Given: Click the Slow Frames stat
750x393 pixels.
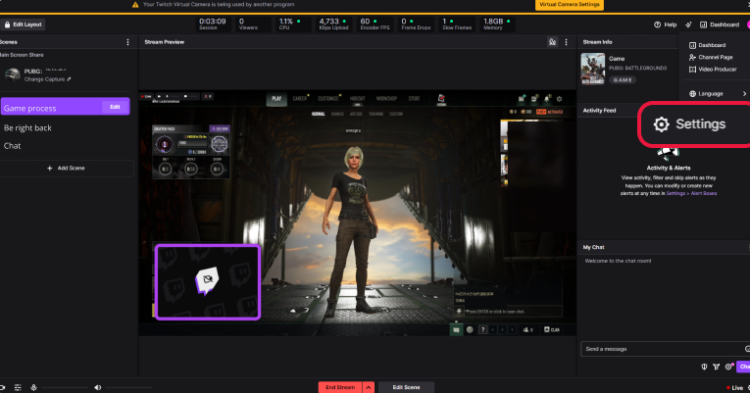Looking at the screenshot, I should (x=457, y=24).
